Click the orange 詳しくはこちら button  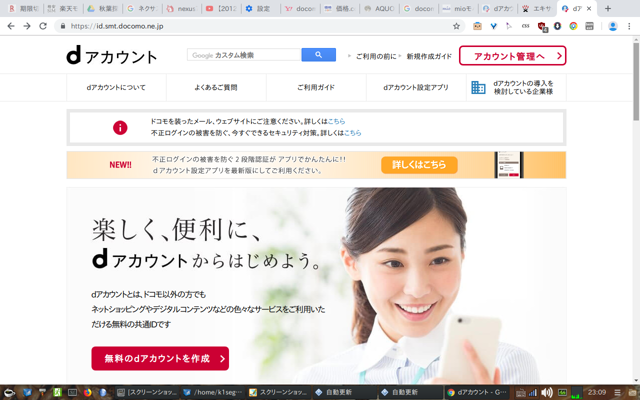pos(419,165)
